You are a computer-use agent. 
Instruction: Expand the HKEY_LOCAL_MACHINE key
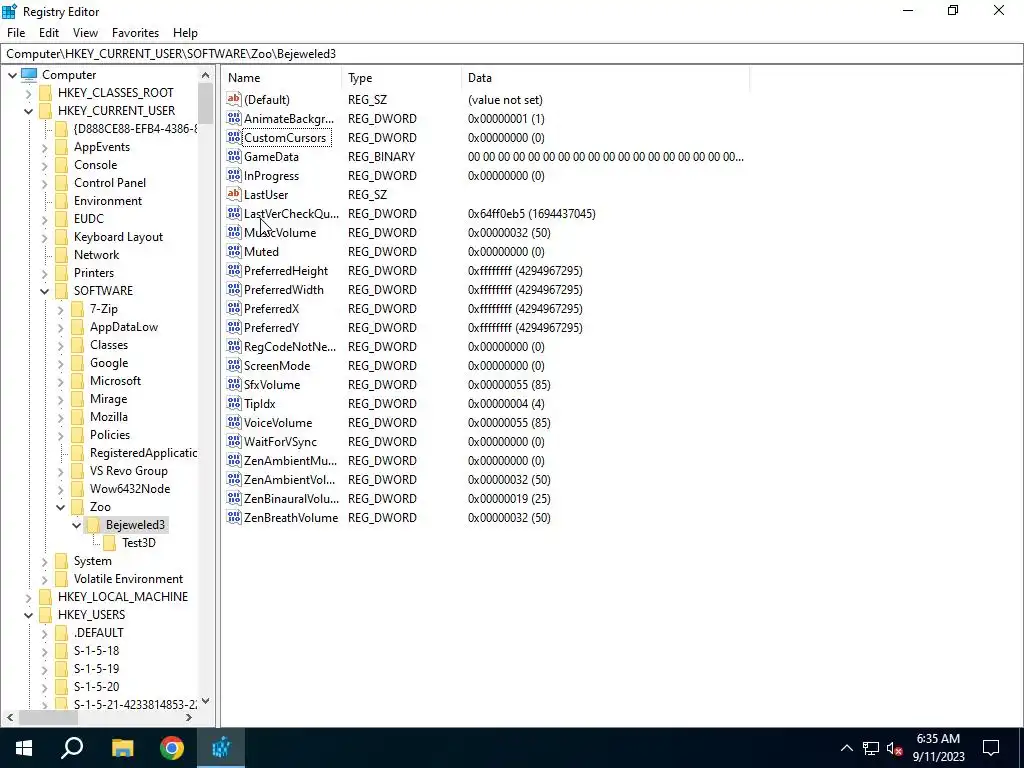(29, 598)
